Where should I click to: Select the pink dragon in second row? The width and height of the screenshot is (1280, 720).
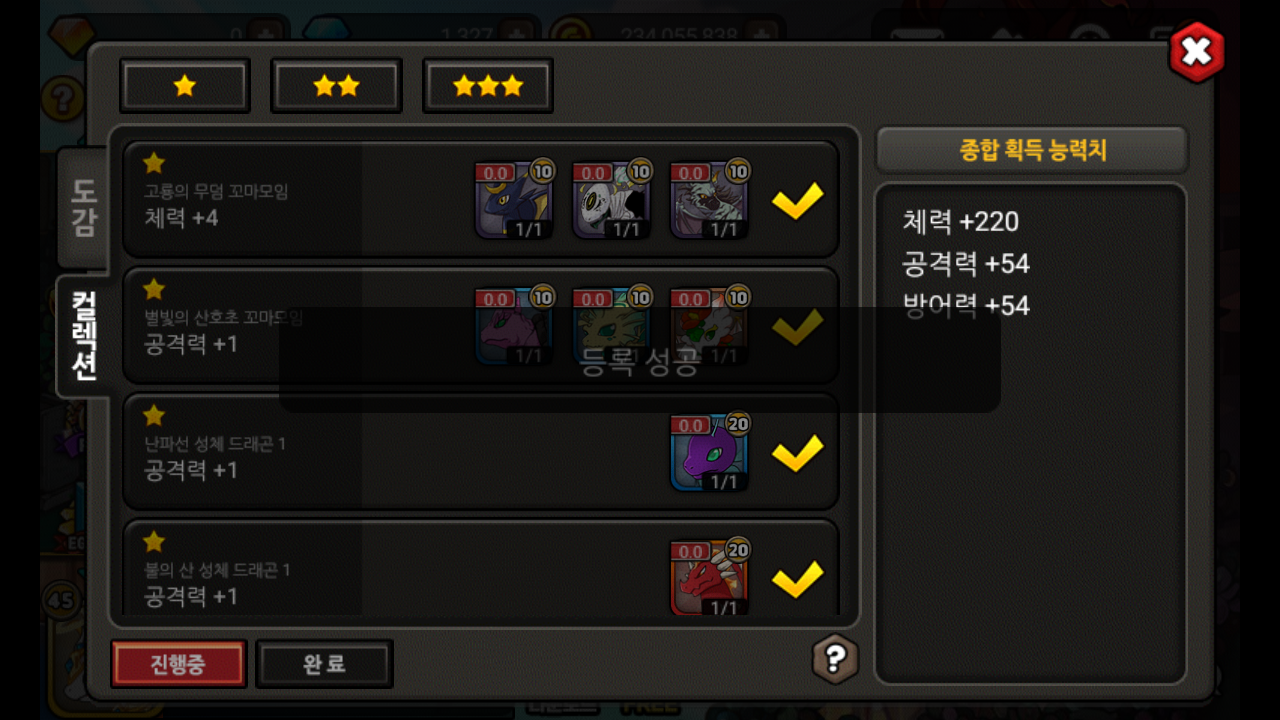[x=514, y=326]
